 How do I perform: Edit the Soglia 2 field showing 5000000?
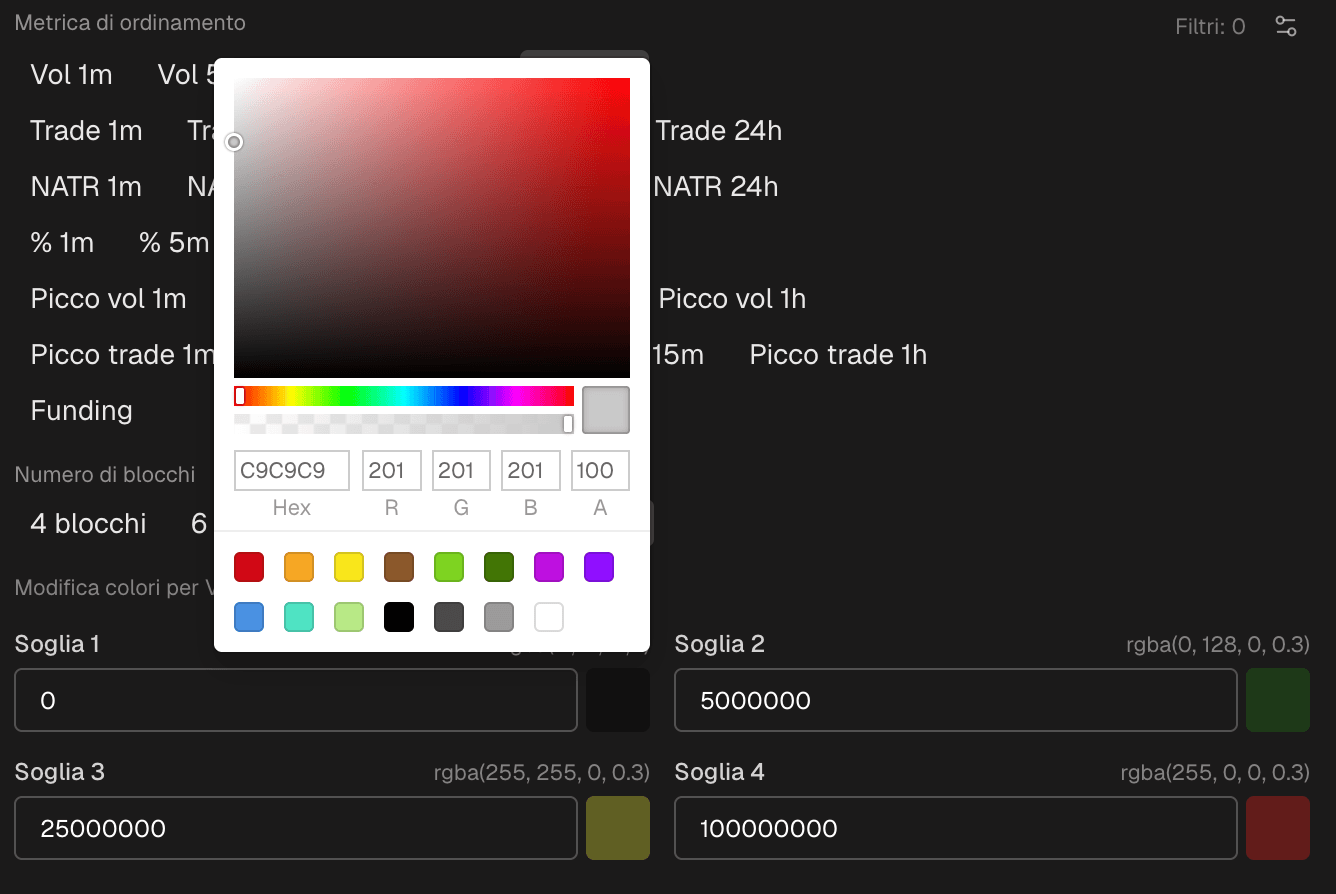pyautogui.click(x=956, y=700)
